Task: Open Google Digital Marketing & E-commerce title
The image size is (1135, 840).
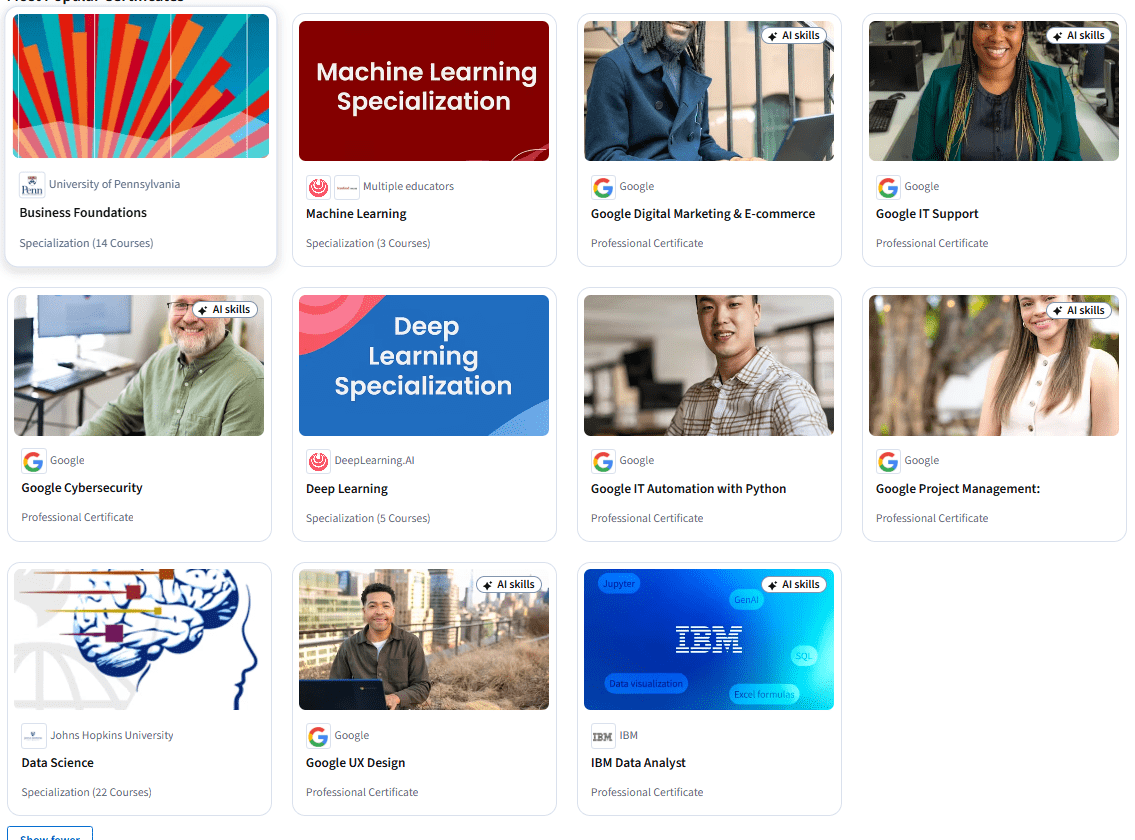Action: tap(703, 214)
